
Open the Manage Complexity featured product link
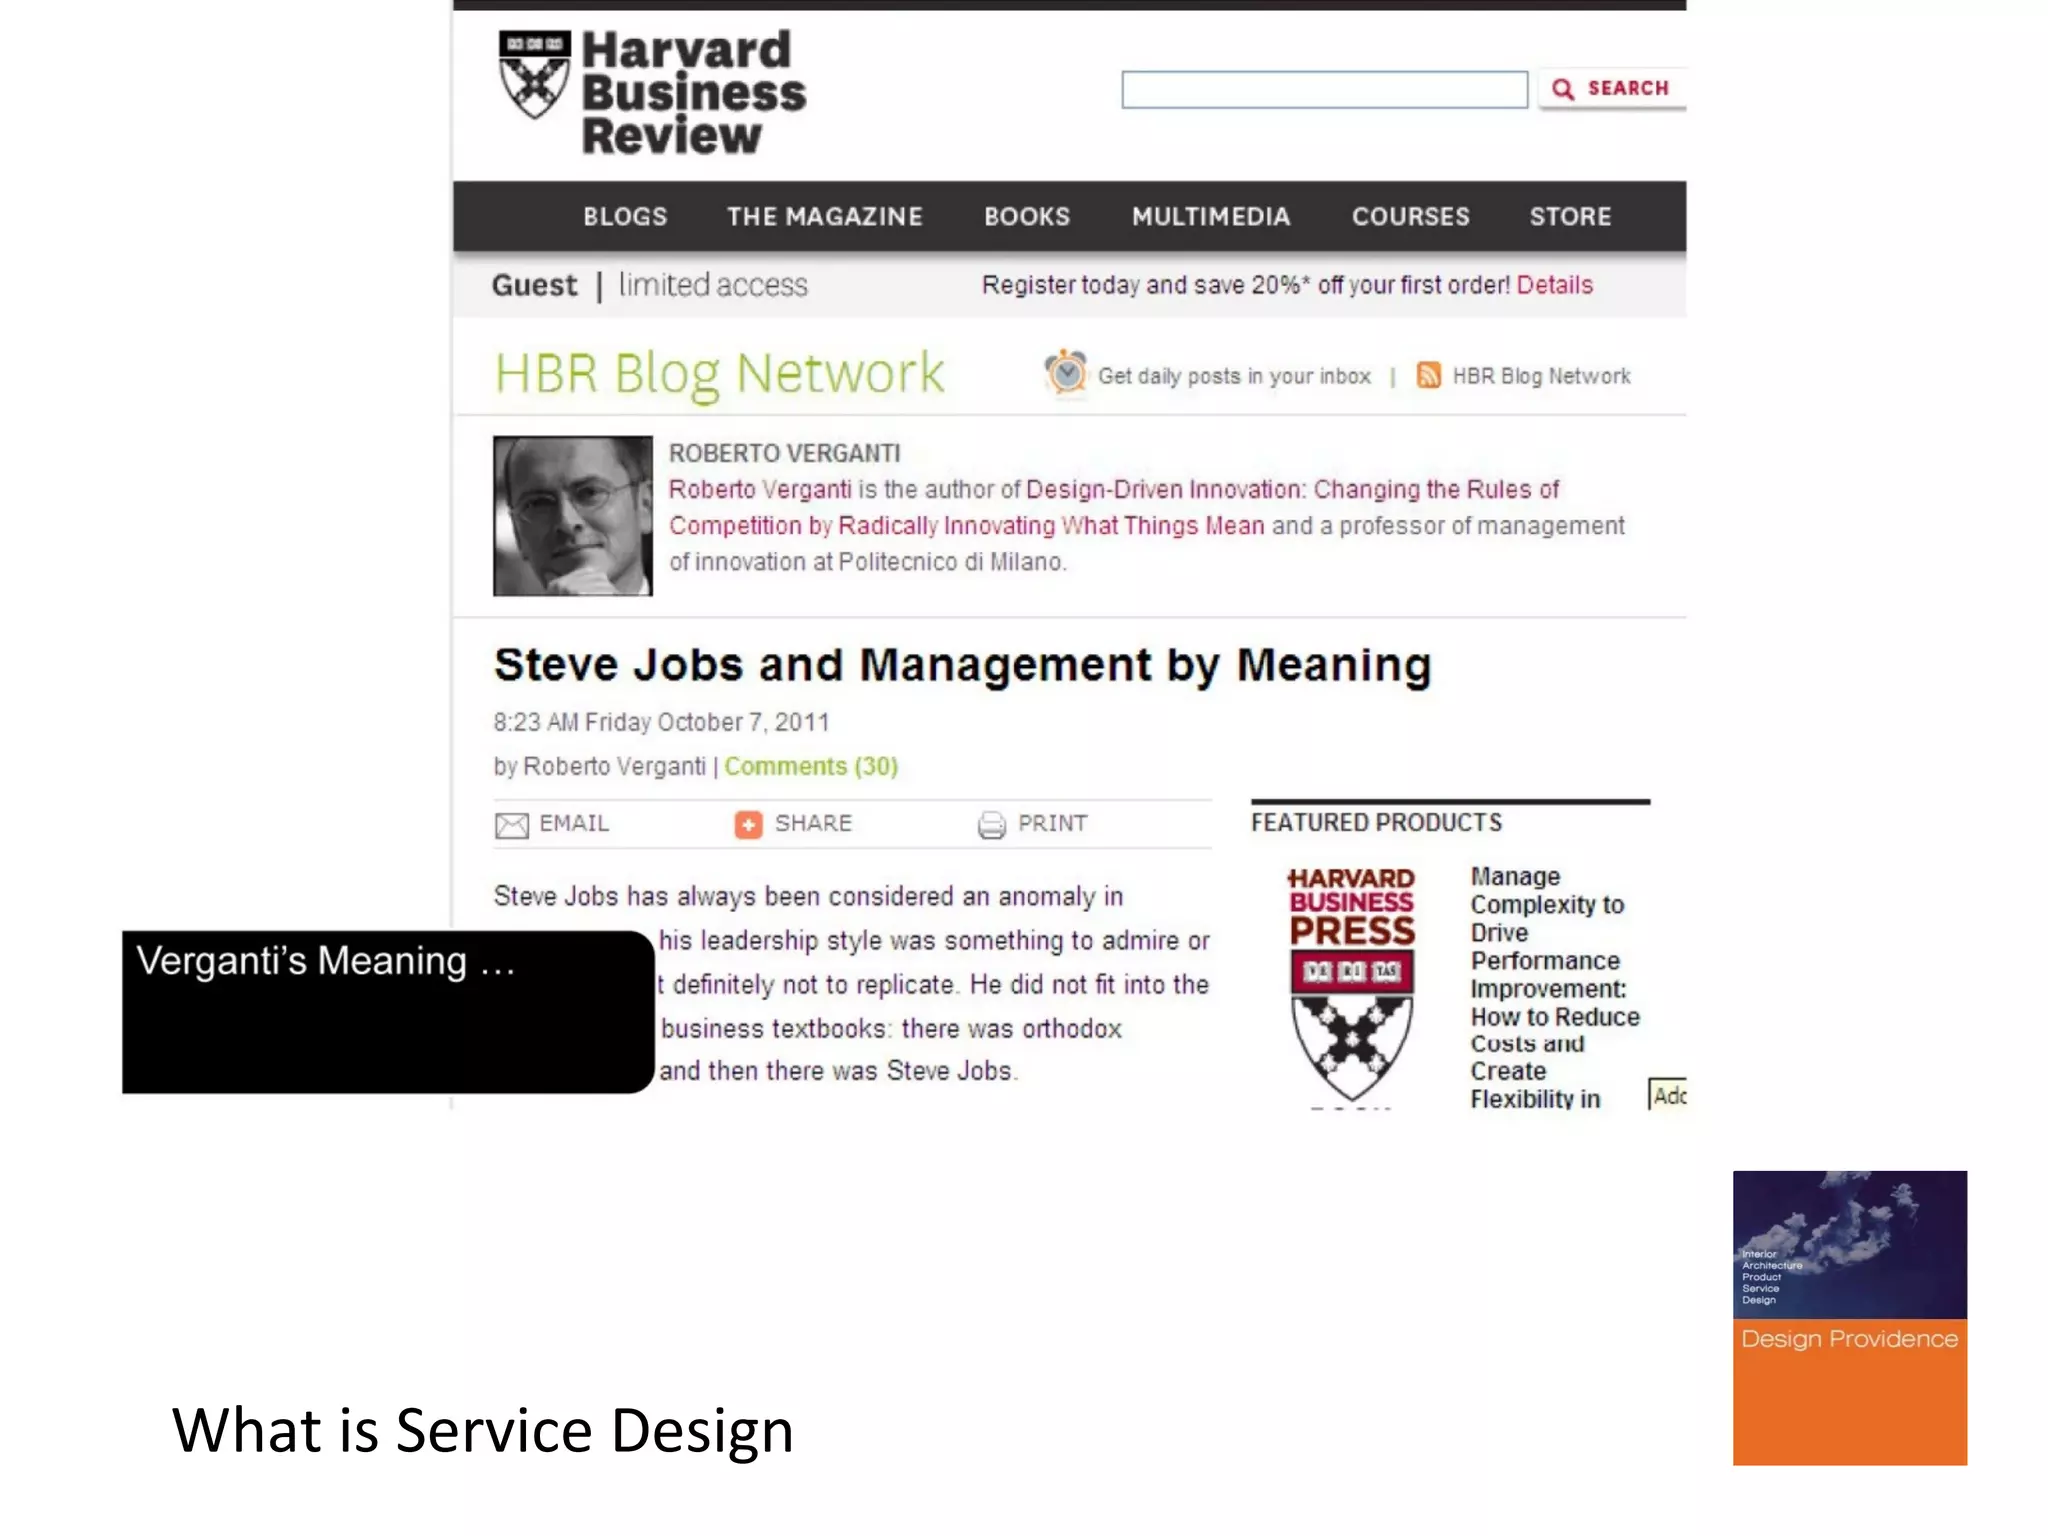[1555, 988]
